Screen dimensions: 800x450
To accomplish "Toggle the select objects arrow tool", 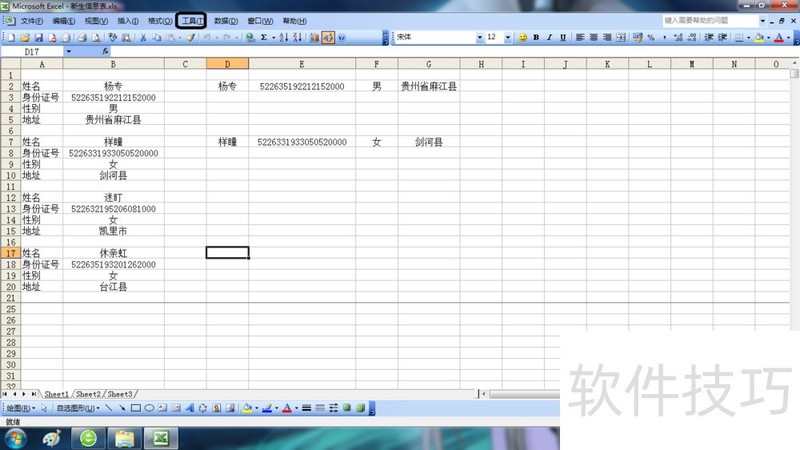I will tap(44, 408).
